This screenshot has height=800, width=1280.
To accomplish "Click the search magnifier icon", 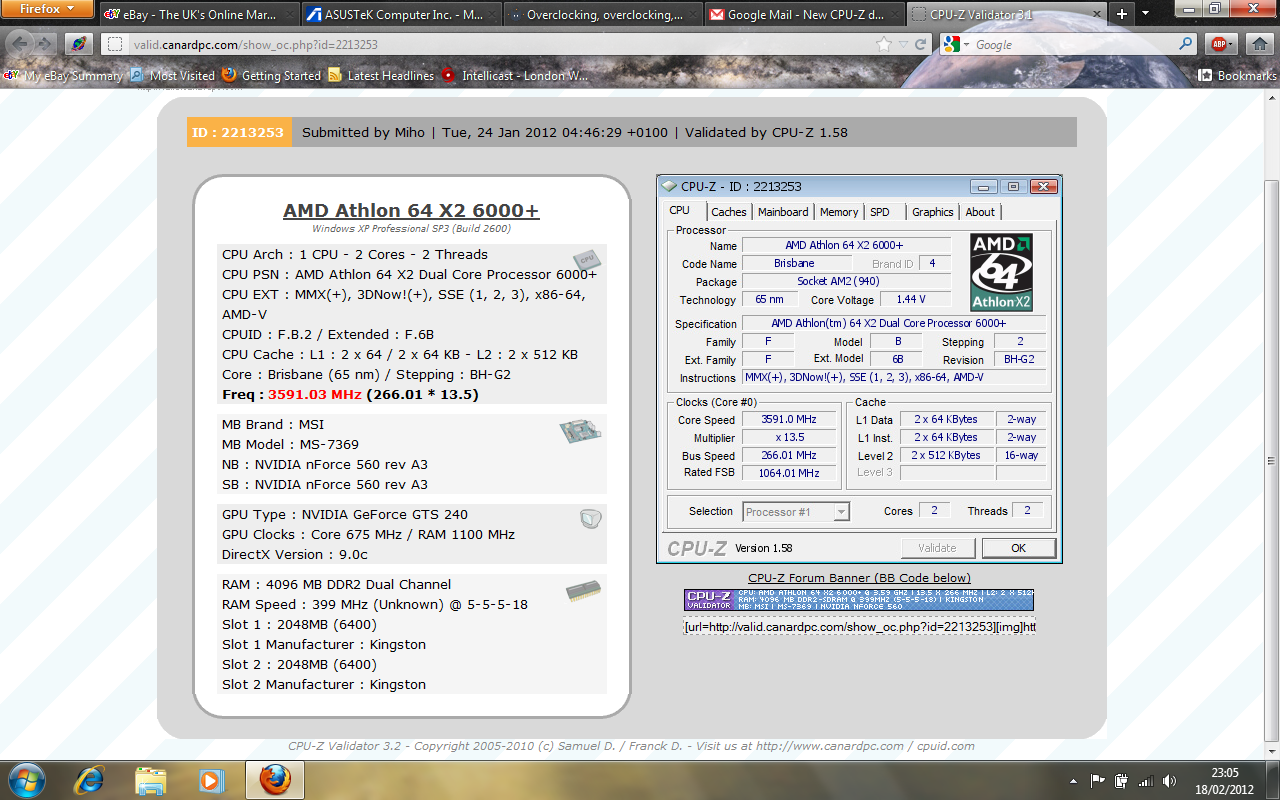I will point(1186,44).
